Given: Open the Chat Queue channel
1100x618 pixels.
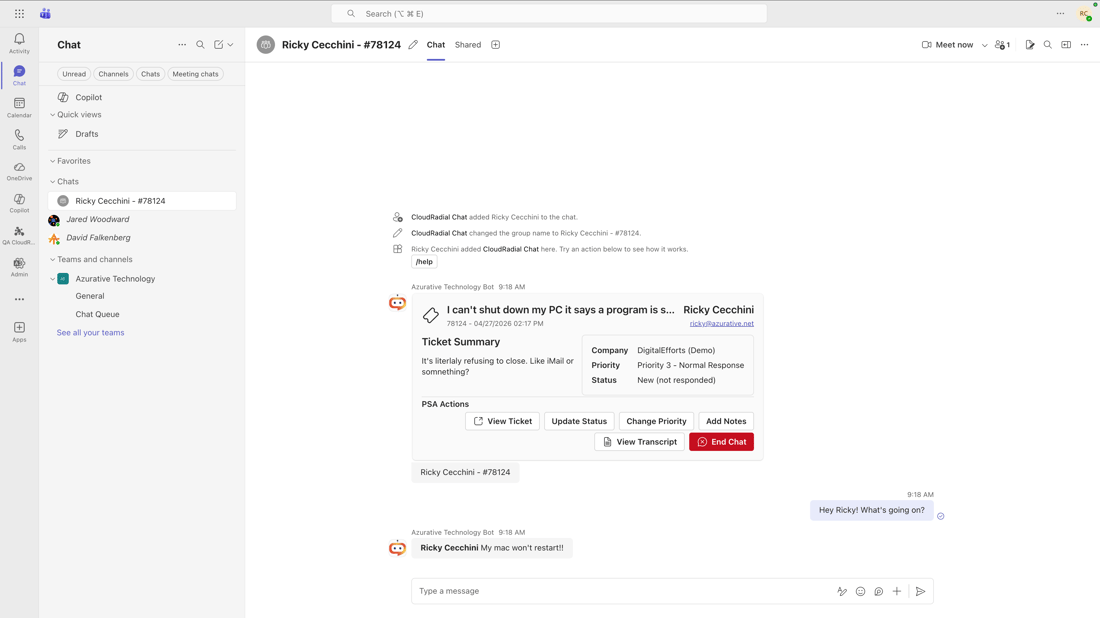Looking at the screenshot, I should click(x=97, y=313).
